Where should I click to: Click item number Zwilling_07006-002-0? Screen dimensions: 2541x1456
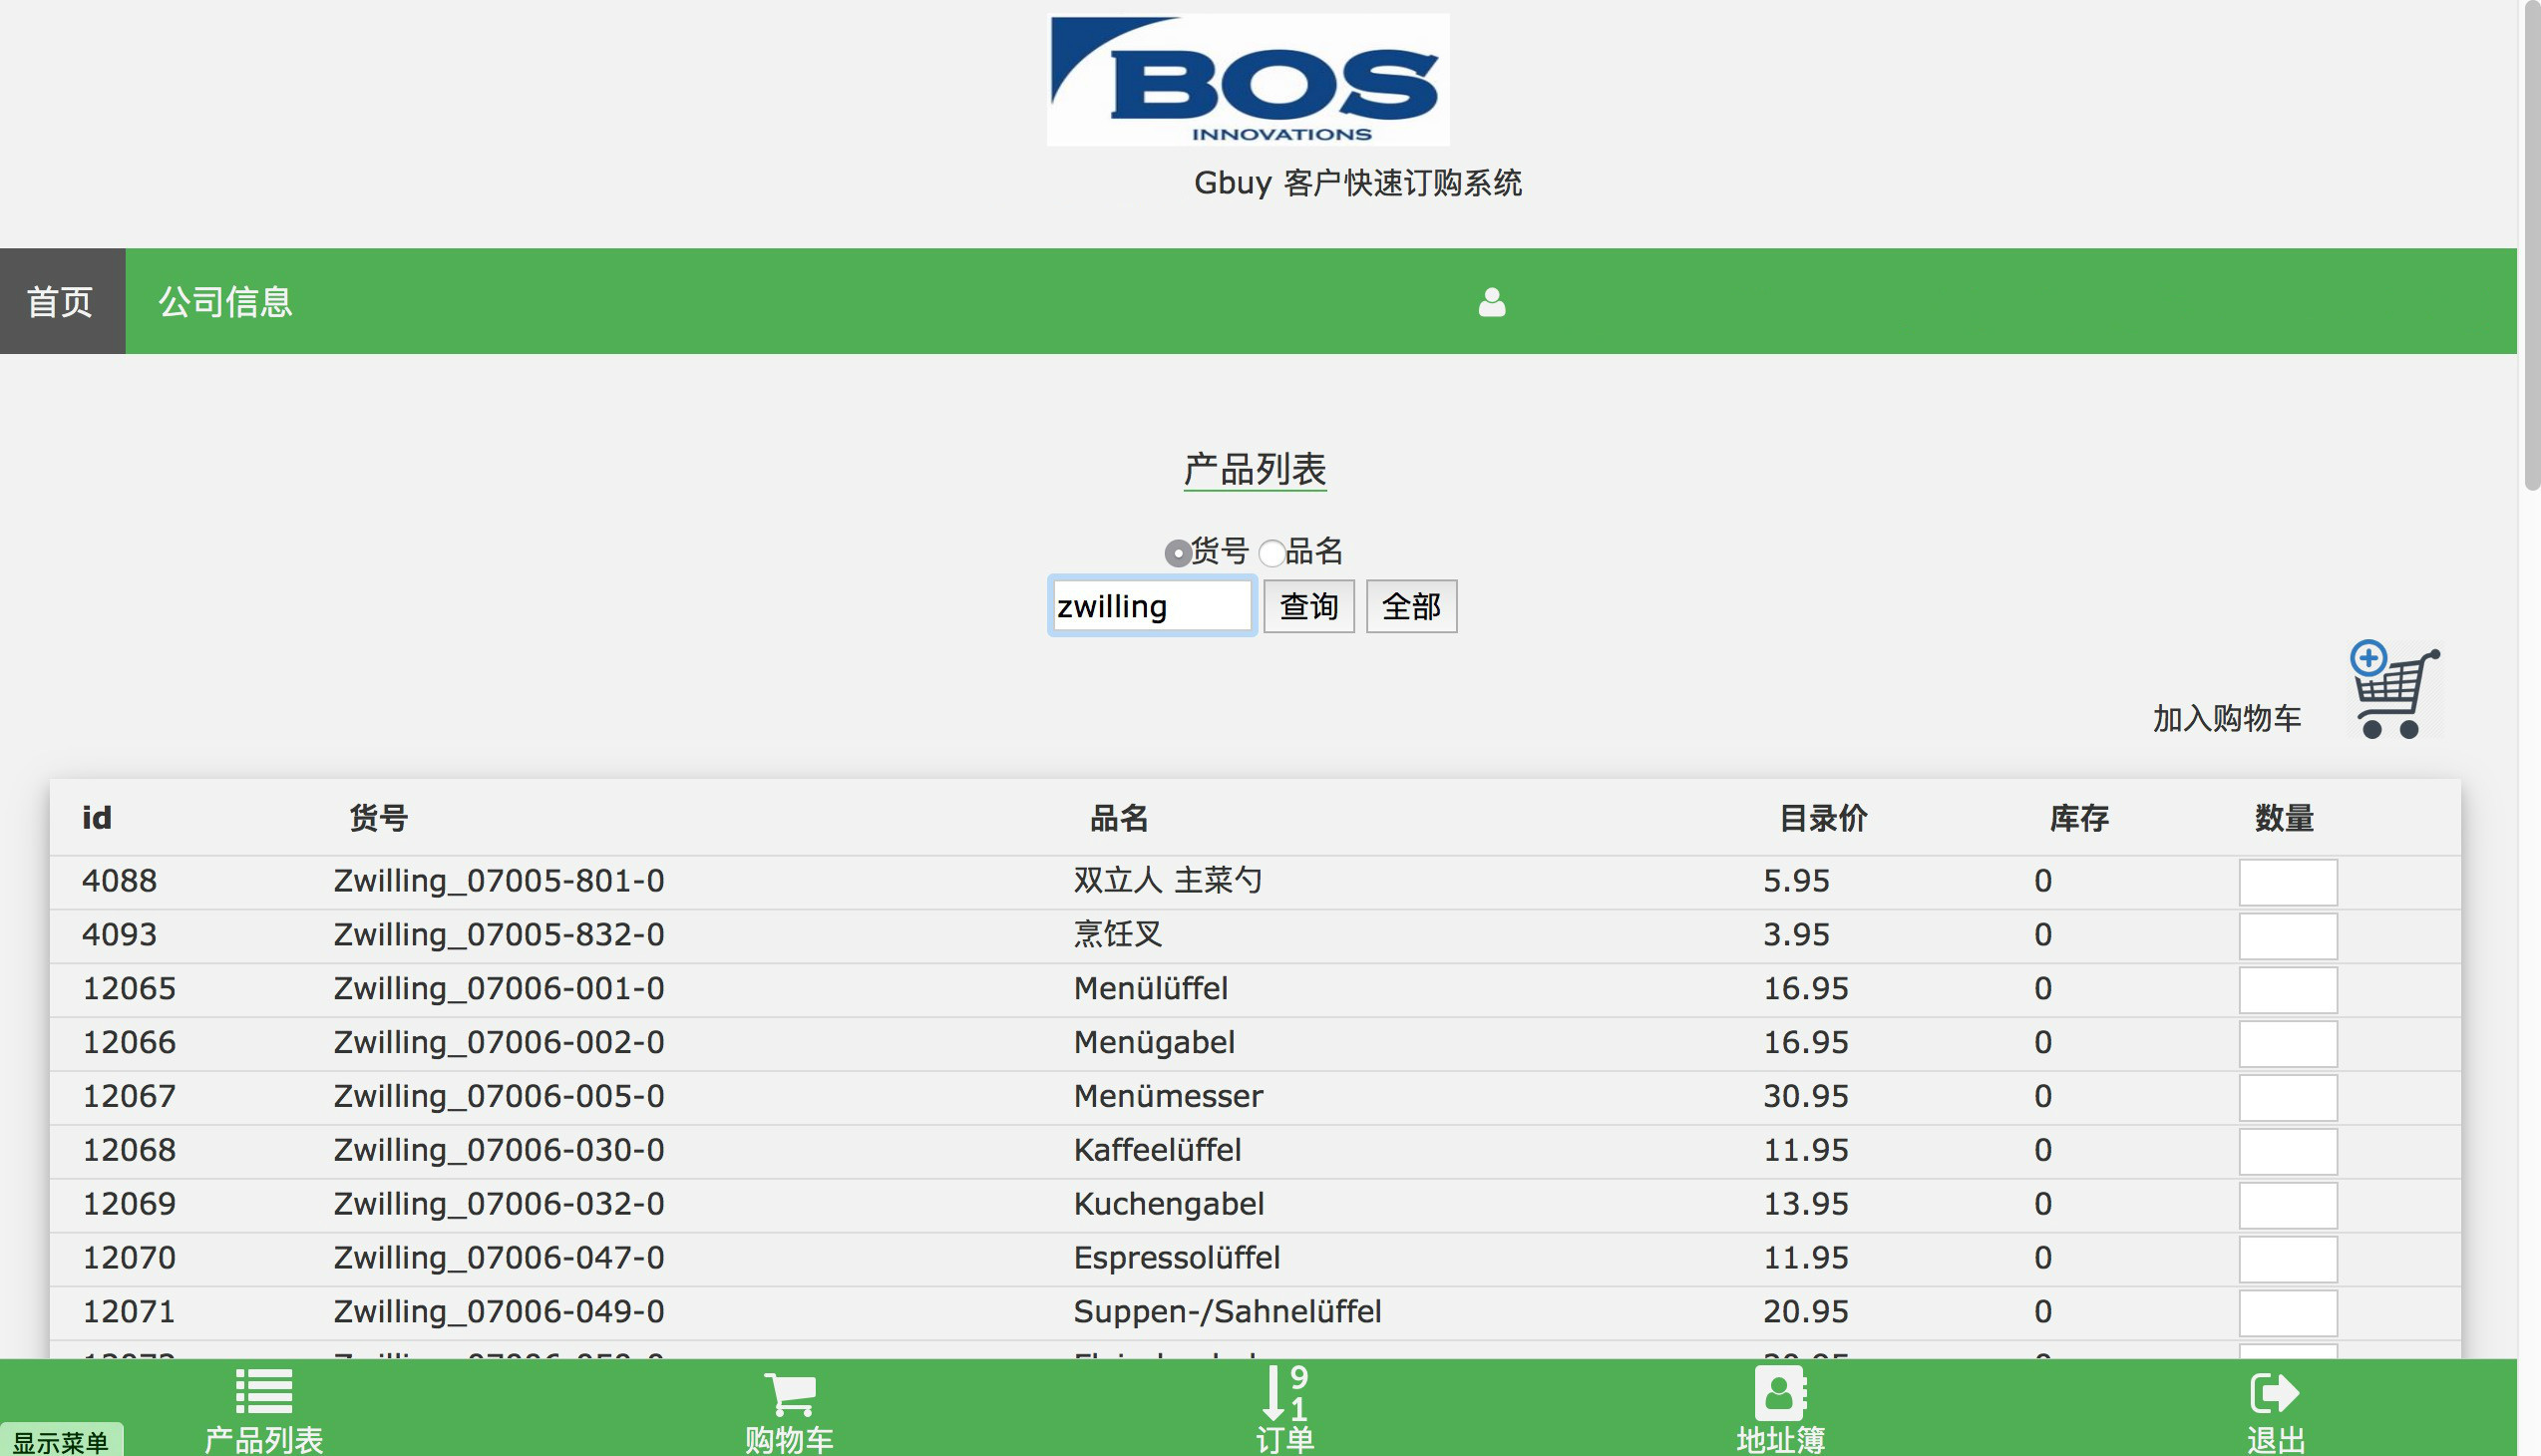tap(498, 1043)
